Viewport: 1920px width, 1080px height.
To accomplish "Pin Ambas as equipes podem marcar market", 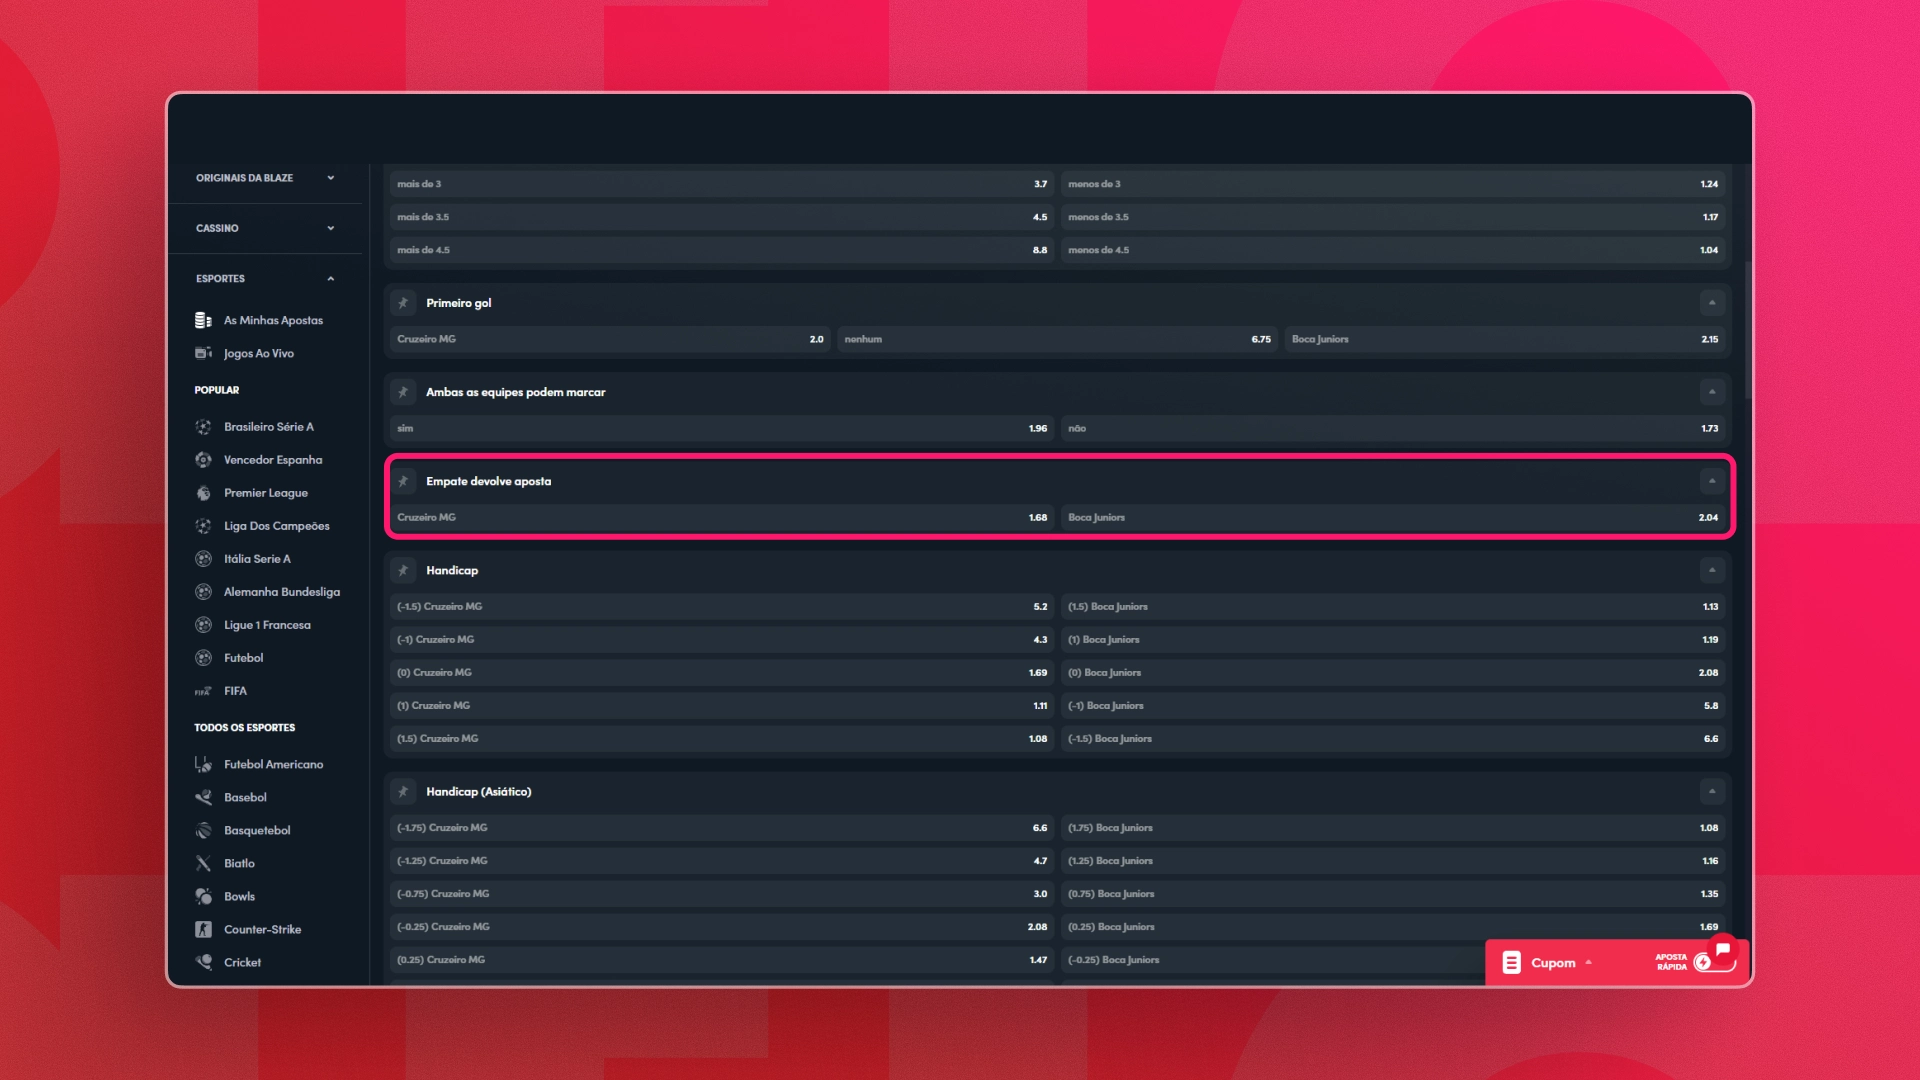I will 403,392.
